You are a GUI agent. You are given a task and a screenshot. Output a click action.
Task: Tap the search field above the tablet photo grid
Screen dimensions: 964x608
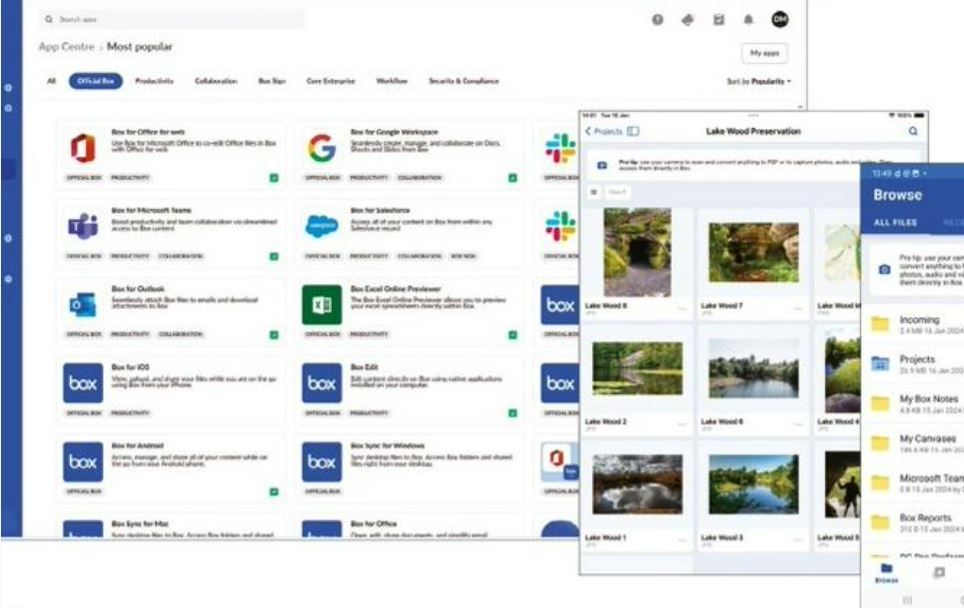(617, 192)
